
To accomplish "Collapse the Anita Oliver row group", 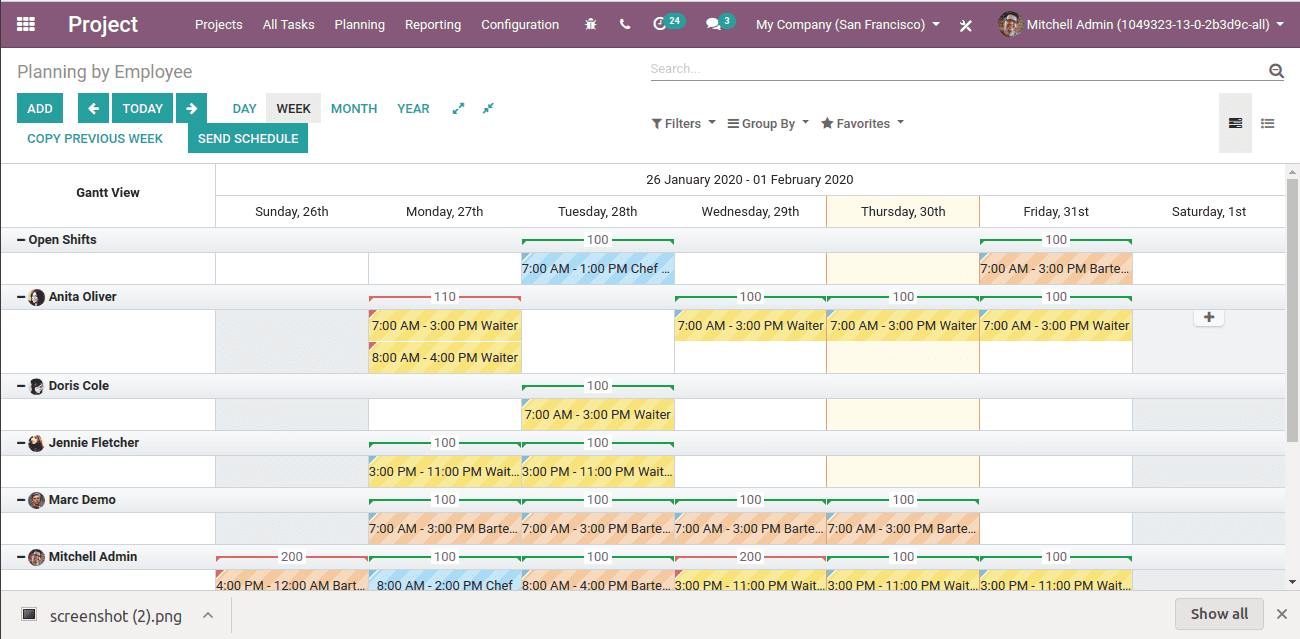I will [21, 297].
